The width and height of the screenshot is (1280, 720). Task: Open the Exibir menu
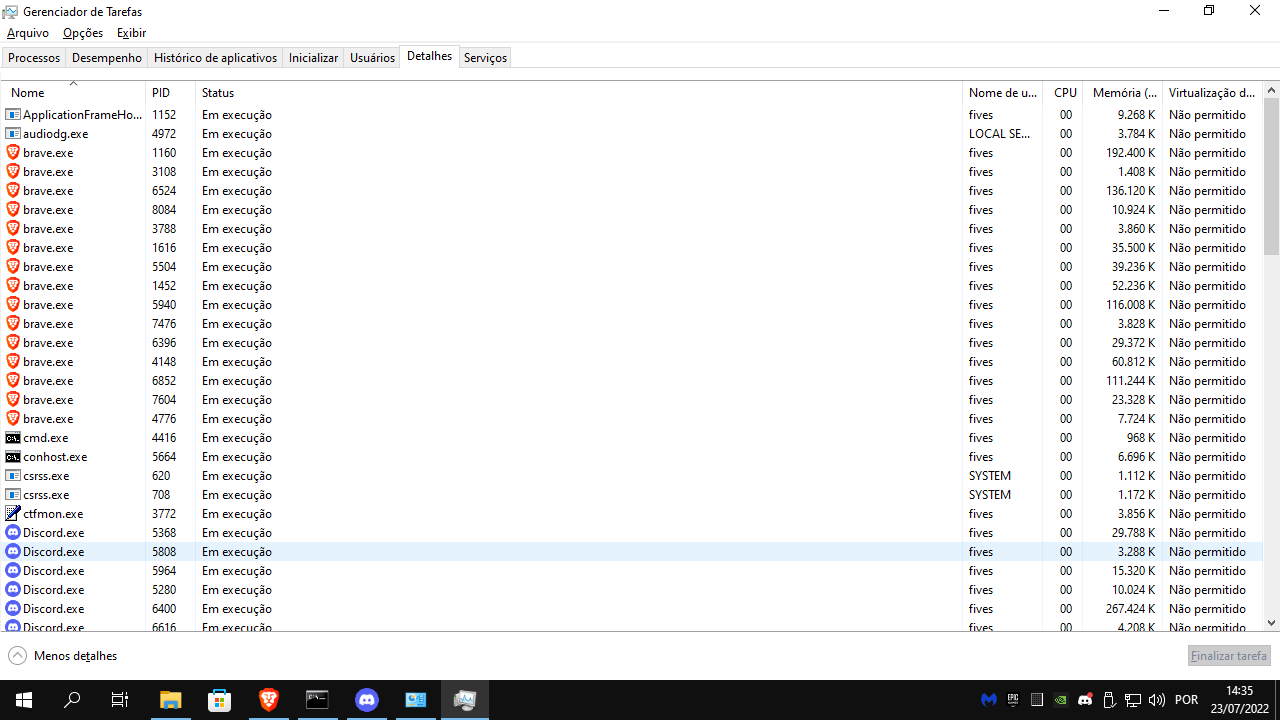[131, 33]
